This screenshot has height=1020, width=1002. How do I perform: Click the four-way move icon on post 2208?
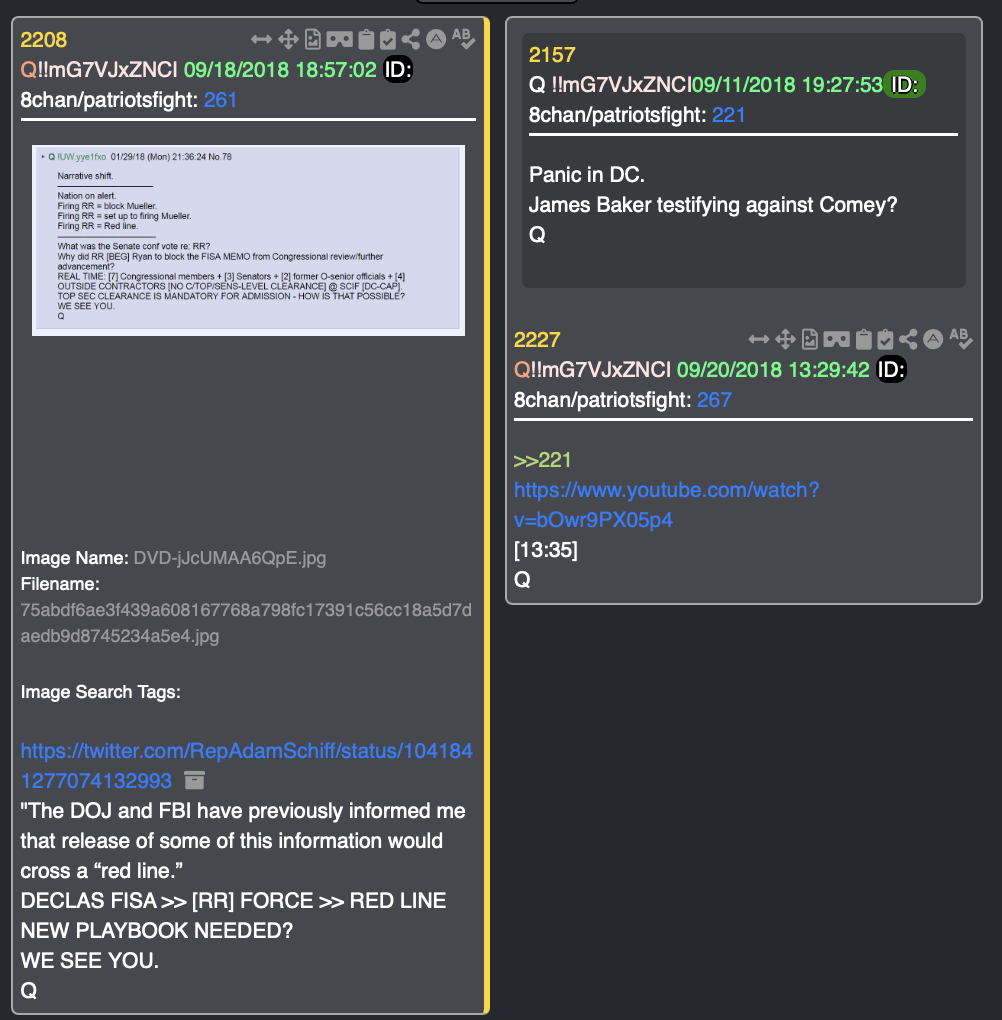point(288,40)
